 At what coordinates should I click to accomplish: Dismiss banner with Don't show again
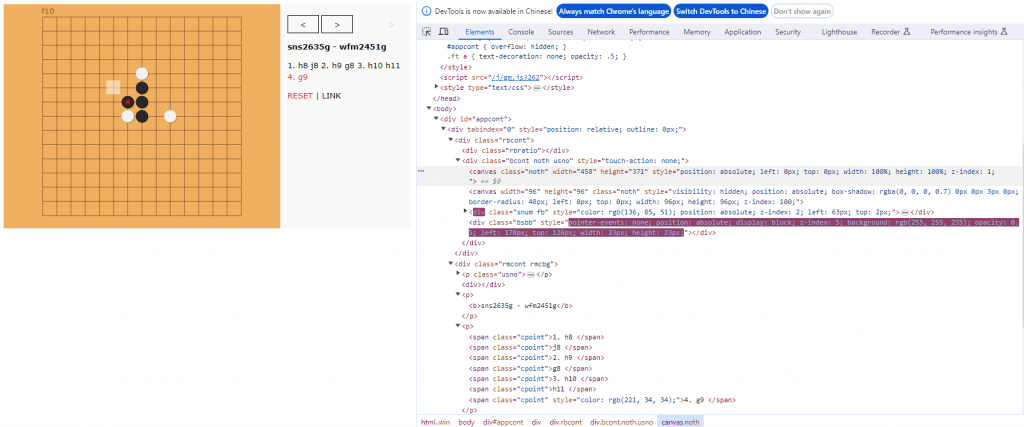click(x=802, y=12)
